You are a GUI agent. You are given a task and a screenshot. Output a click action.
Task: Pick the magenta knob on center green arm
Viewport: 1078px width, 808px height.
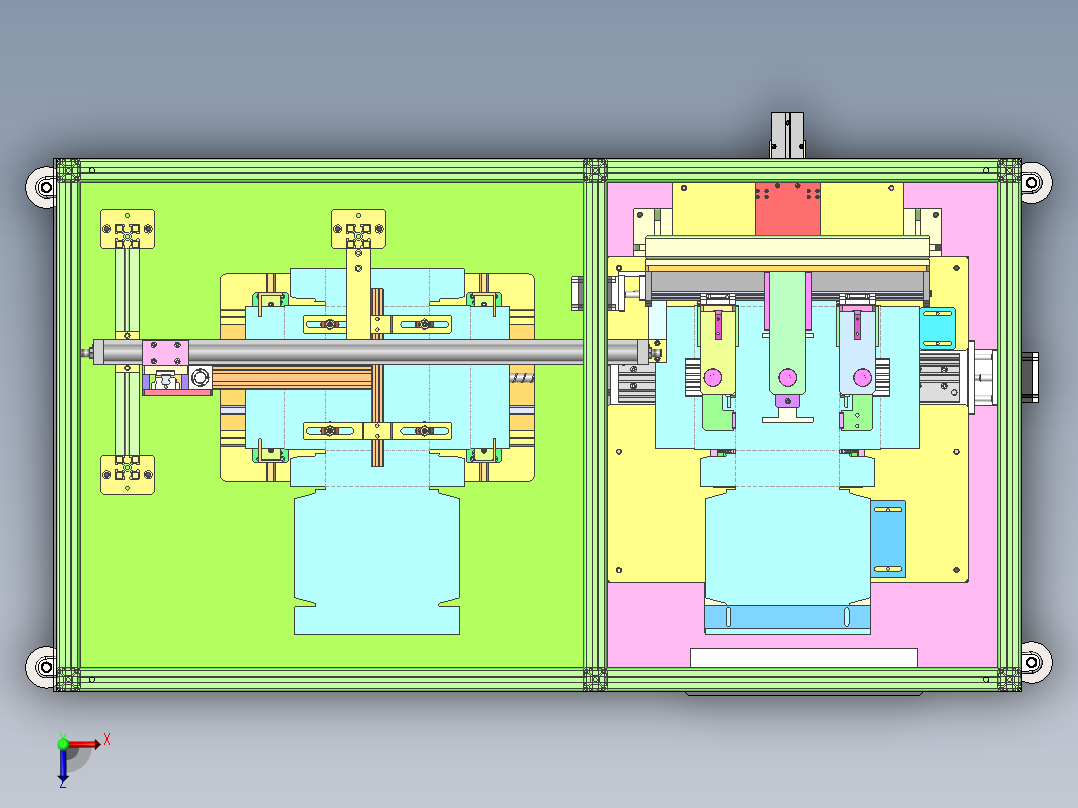coord(787,378)
